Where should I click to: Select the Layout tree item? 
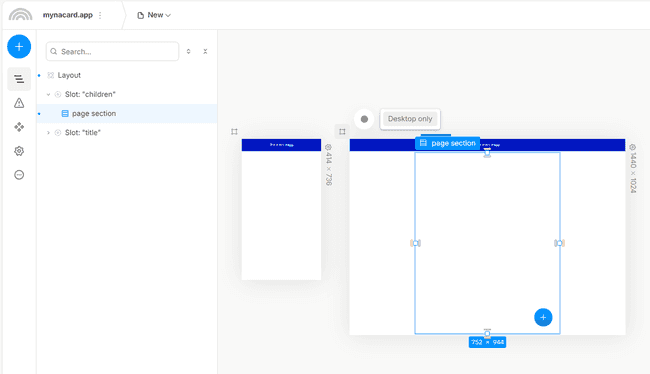69,75
